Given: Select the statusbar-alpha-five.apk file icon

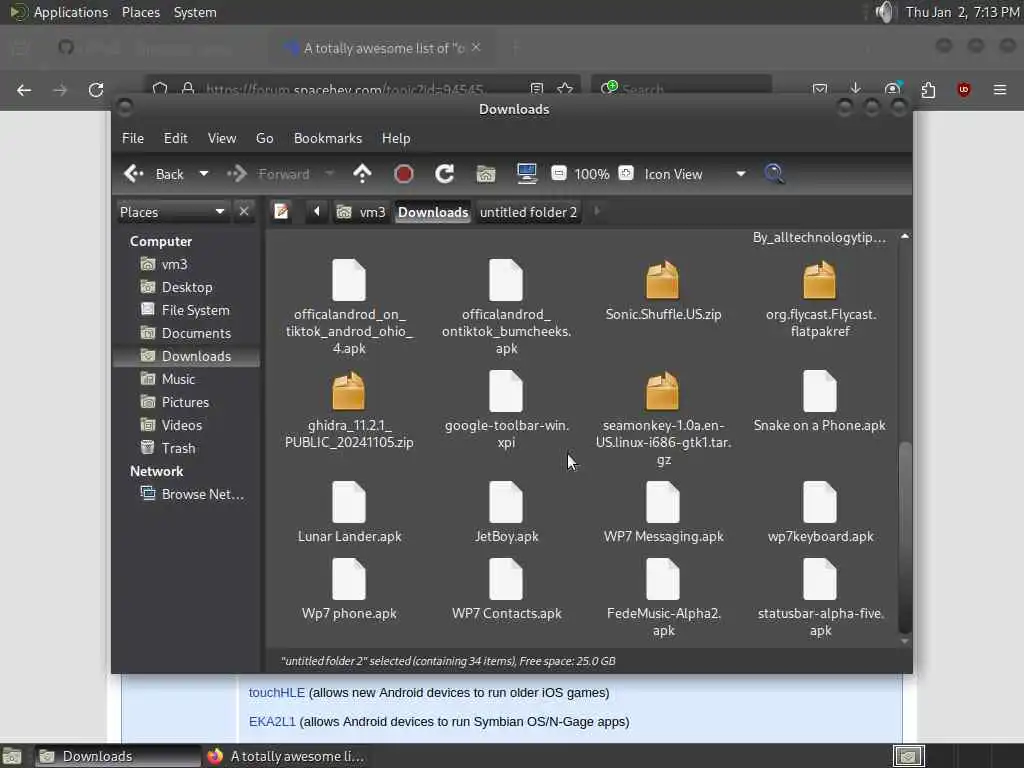Looking at the screenshot, I should click(820, 579).
